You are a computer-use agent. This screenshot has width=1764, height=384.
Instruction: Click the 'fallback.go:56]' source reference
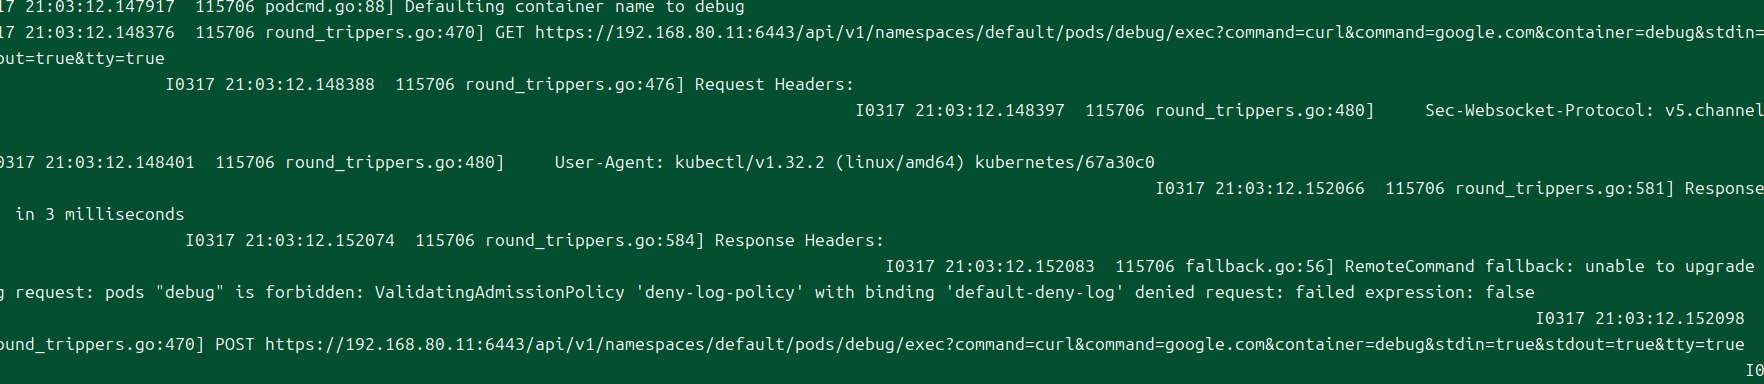point(1260,267)
